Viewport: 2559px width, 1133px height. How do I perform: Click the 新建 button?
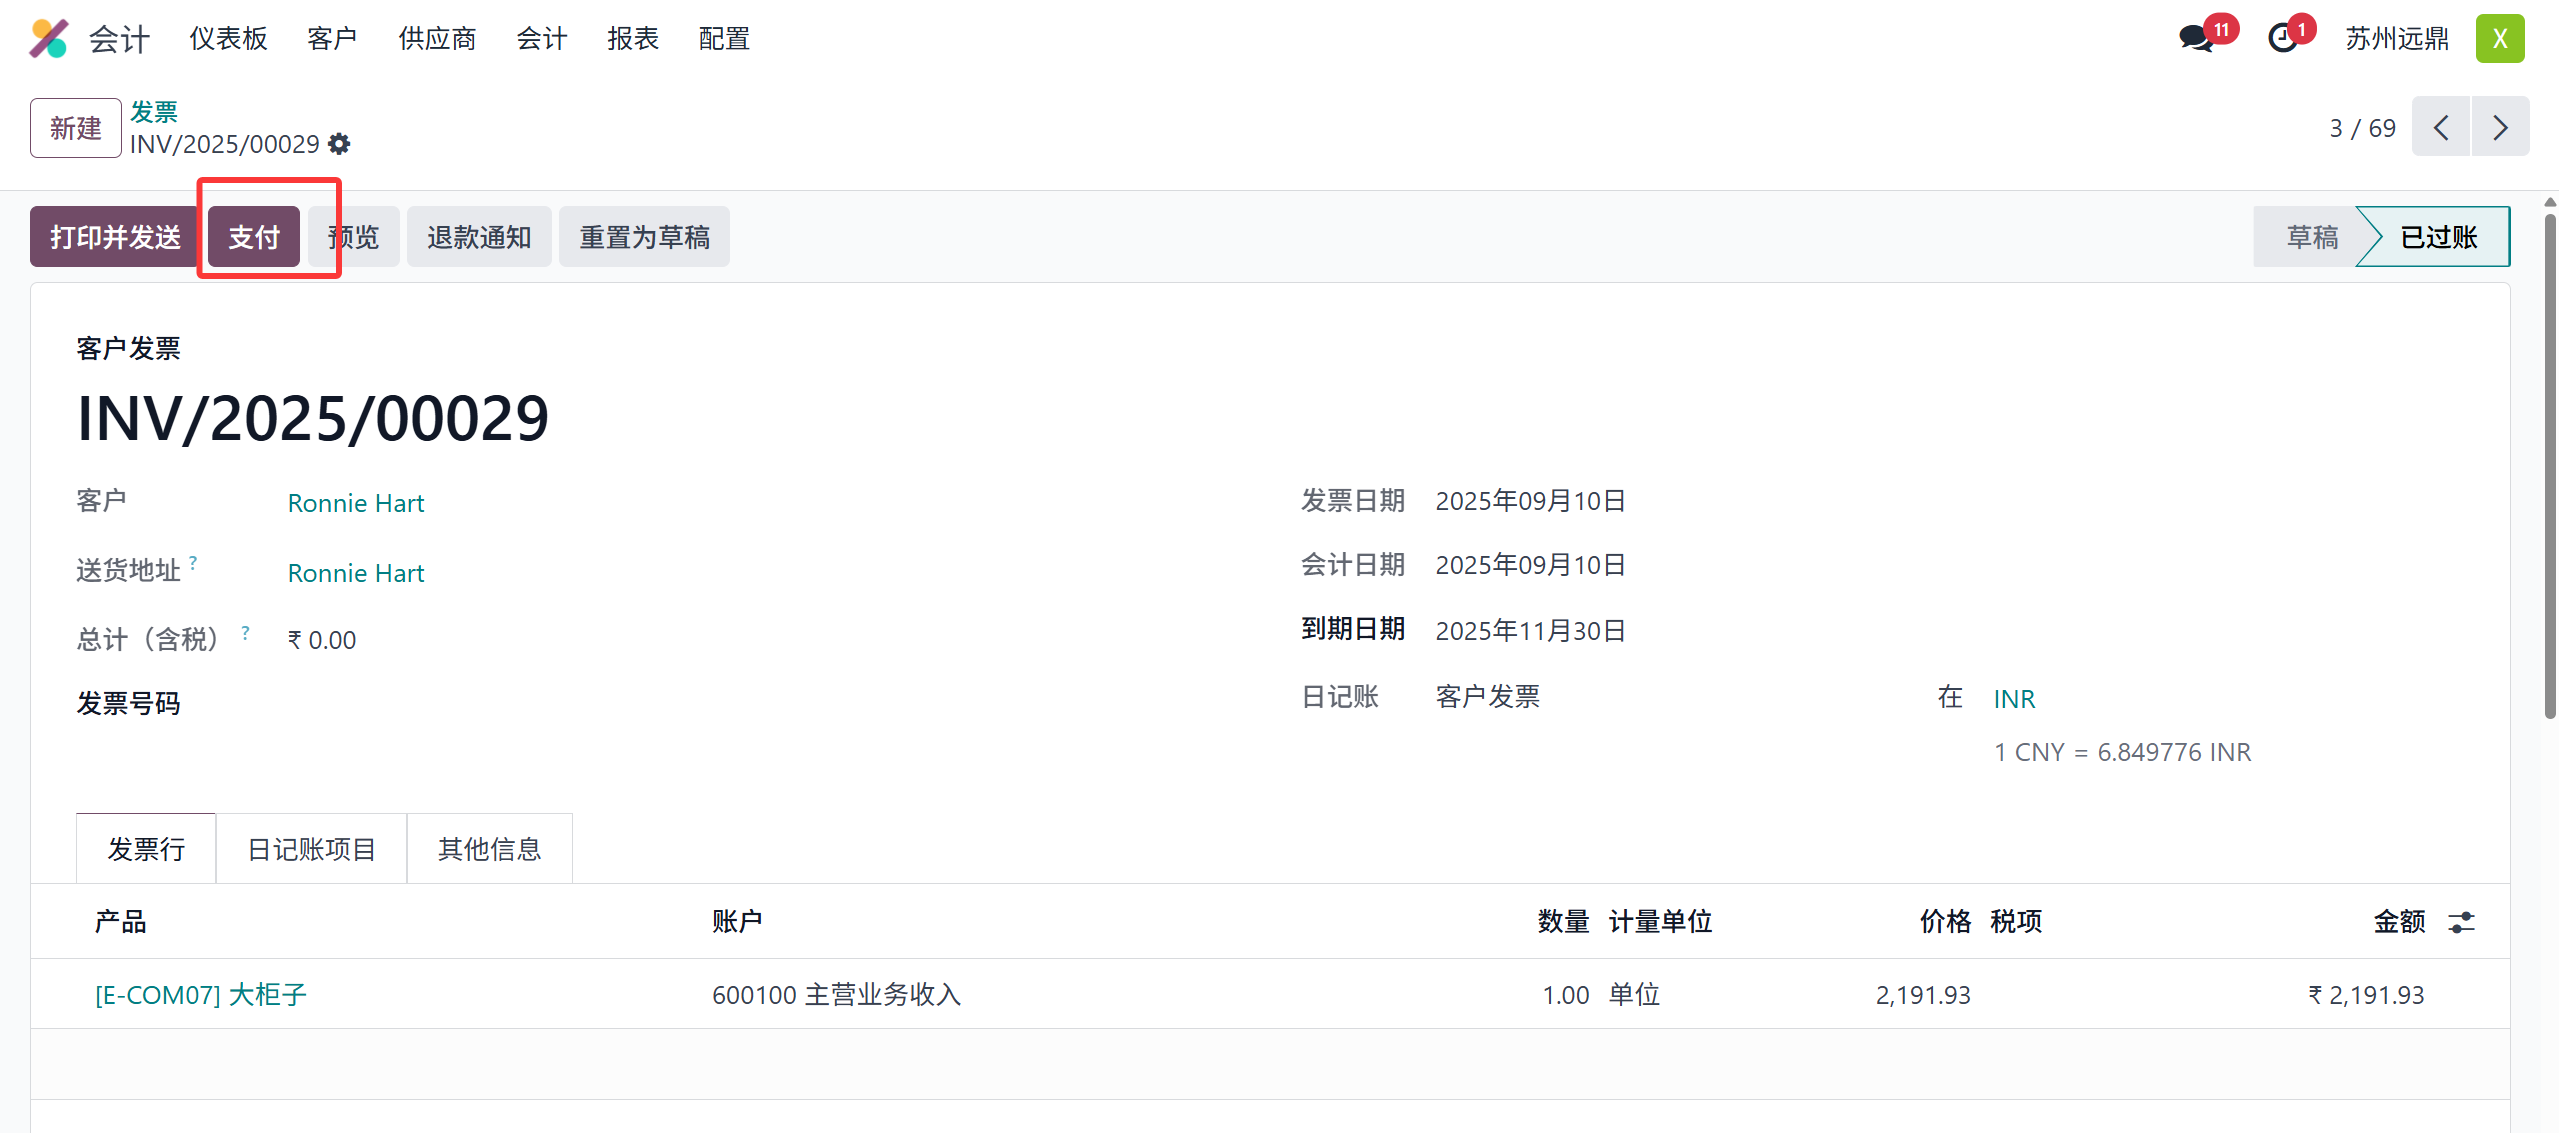(x=75, y=127)
